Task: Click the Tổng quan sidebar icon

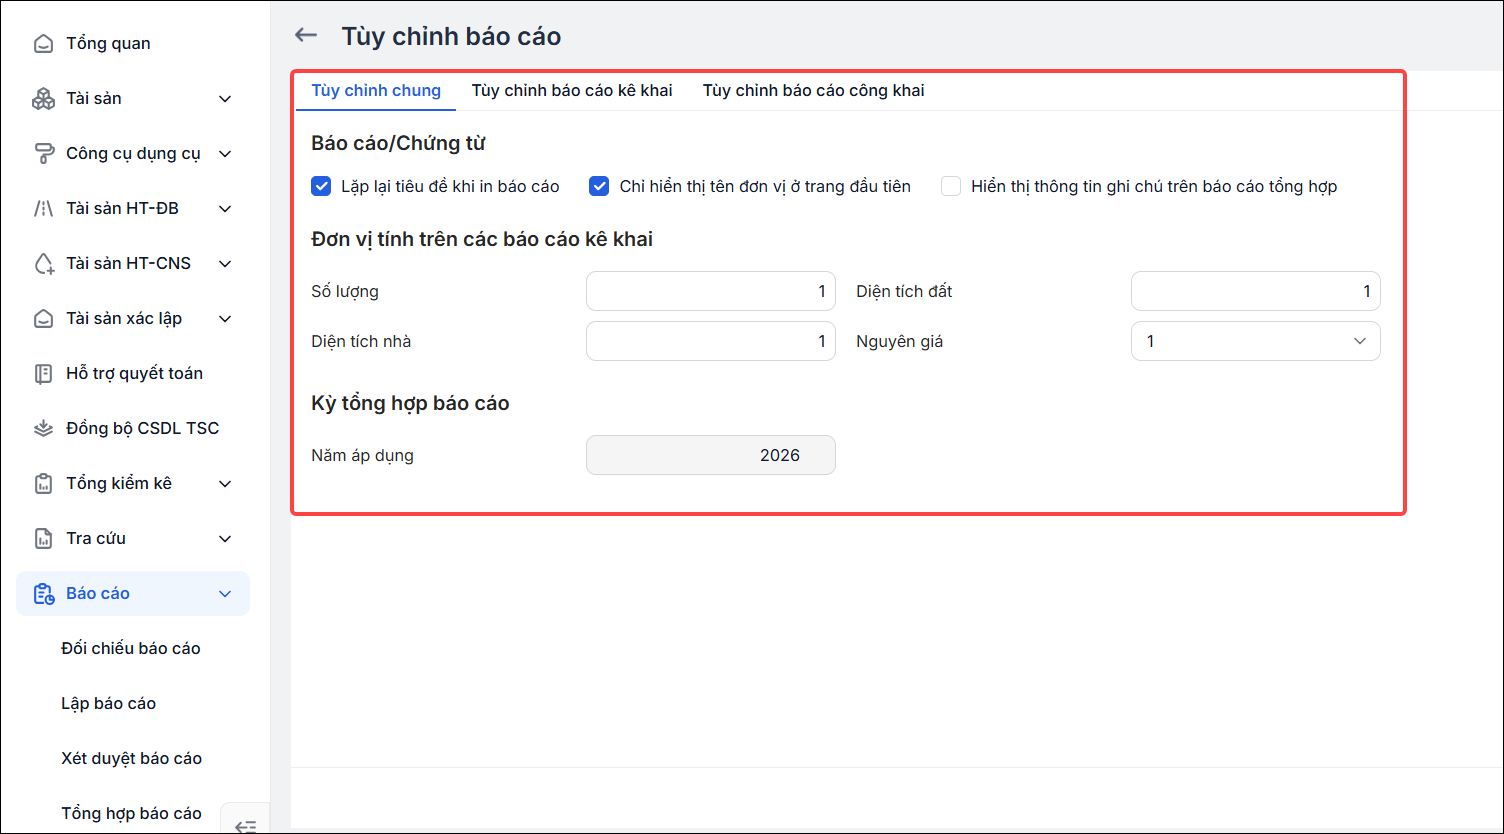Action: click(43, 43)
